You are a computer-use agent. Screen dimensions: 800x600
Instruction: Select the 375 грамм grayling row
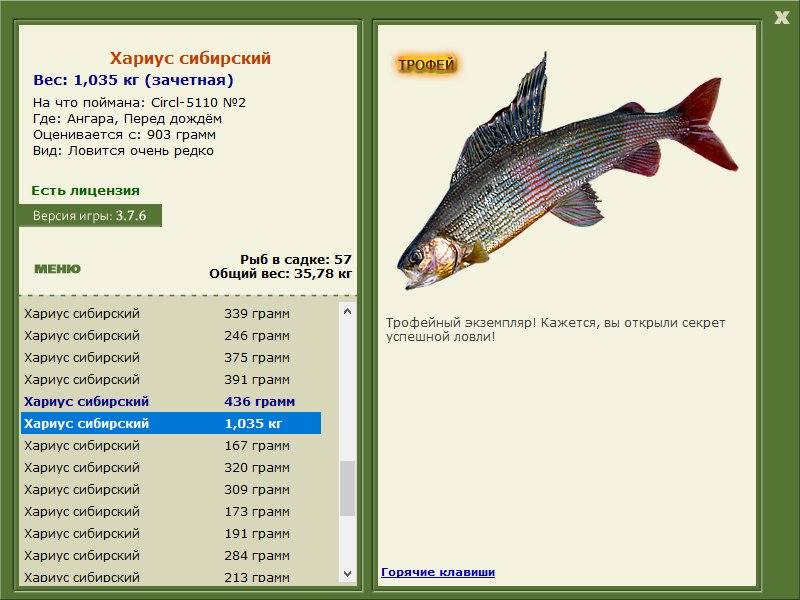pyautogui.click(x=171, y=358)
